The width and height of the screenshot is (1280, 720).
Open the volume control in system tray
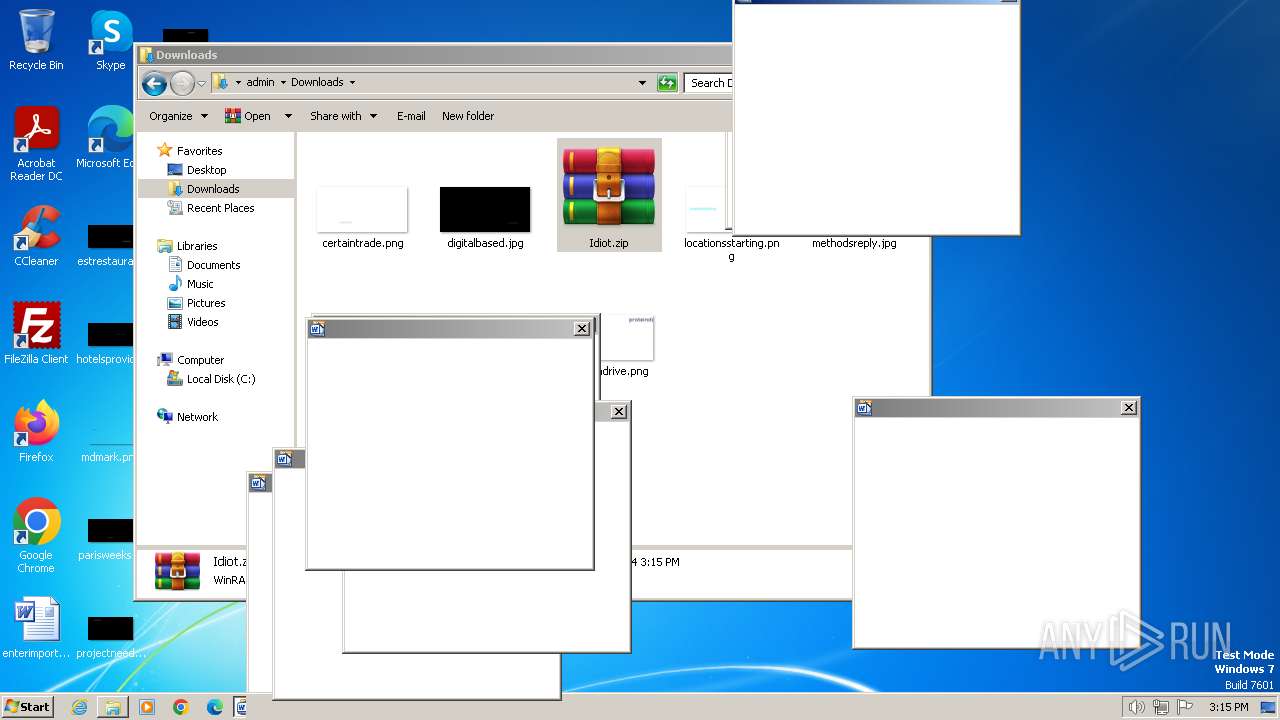tap(1136, 707)
